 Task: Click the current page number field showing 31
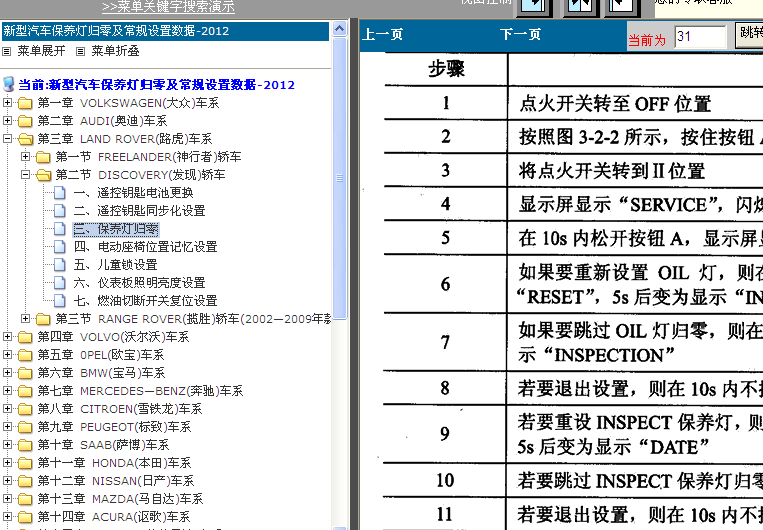(700, 37)
